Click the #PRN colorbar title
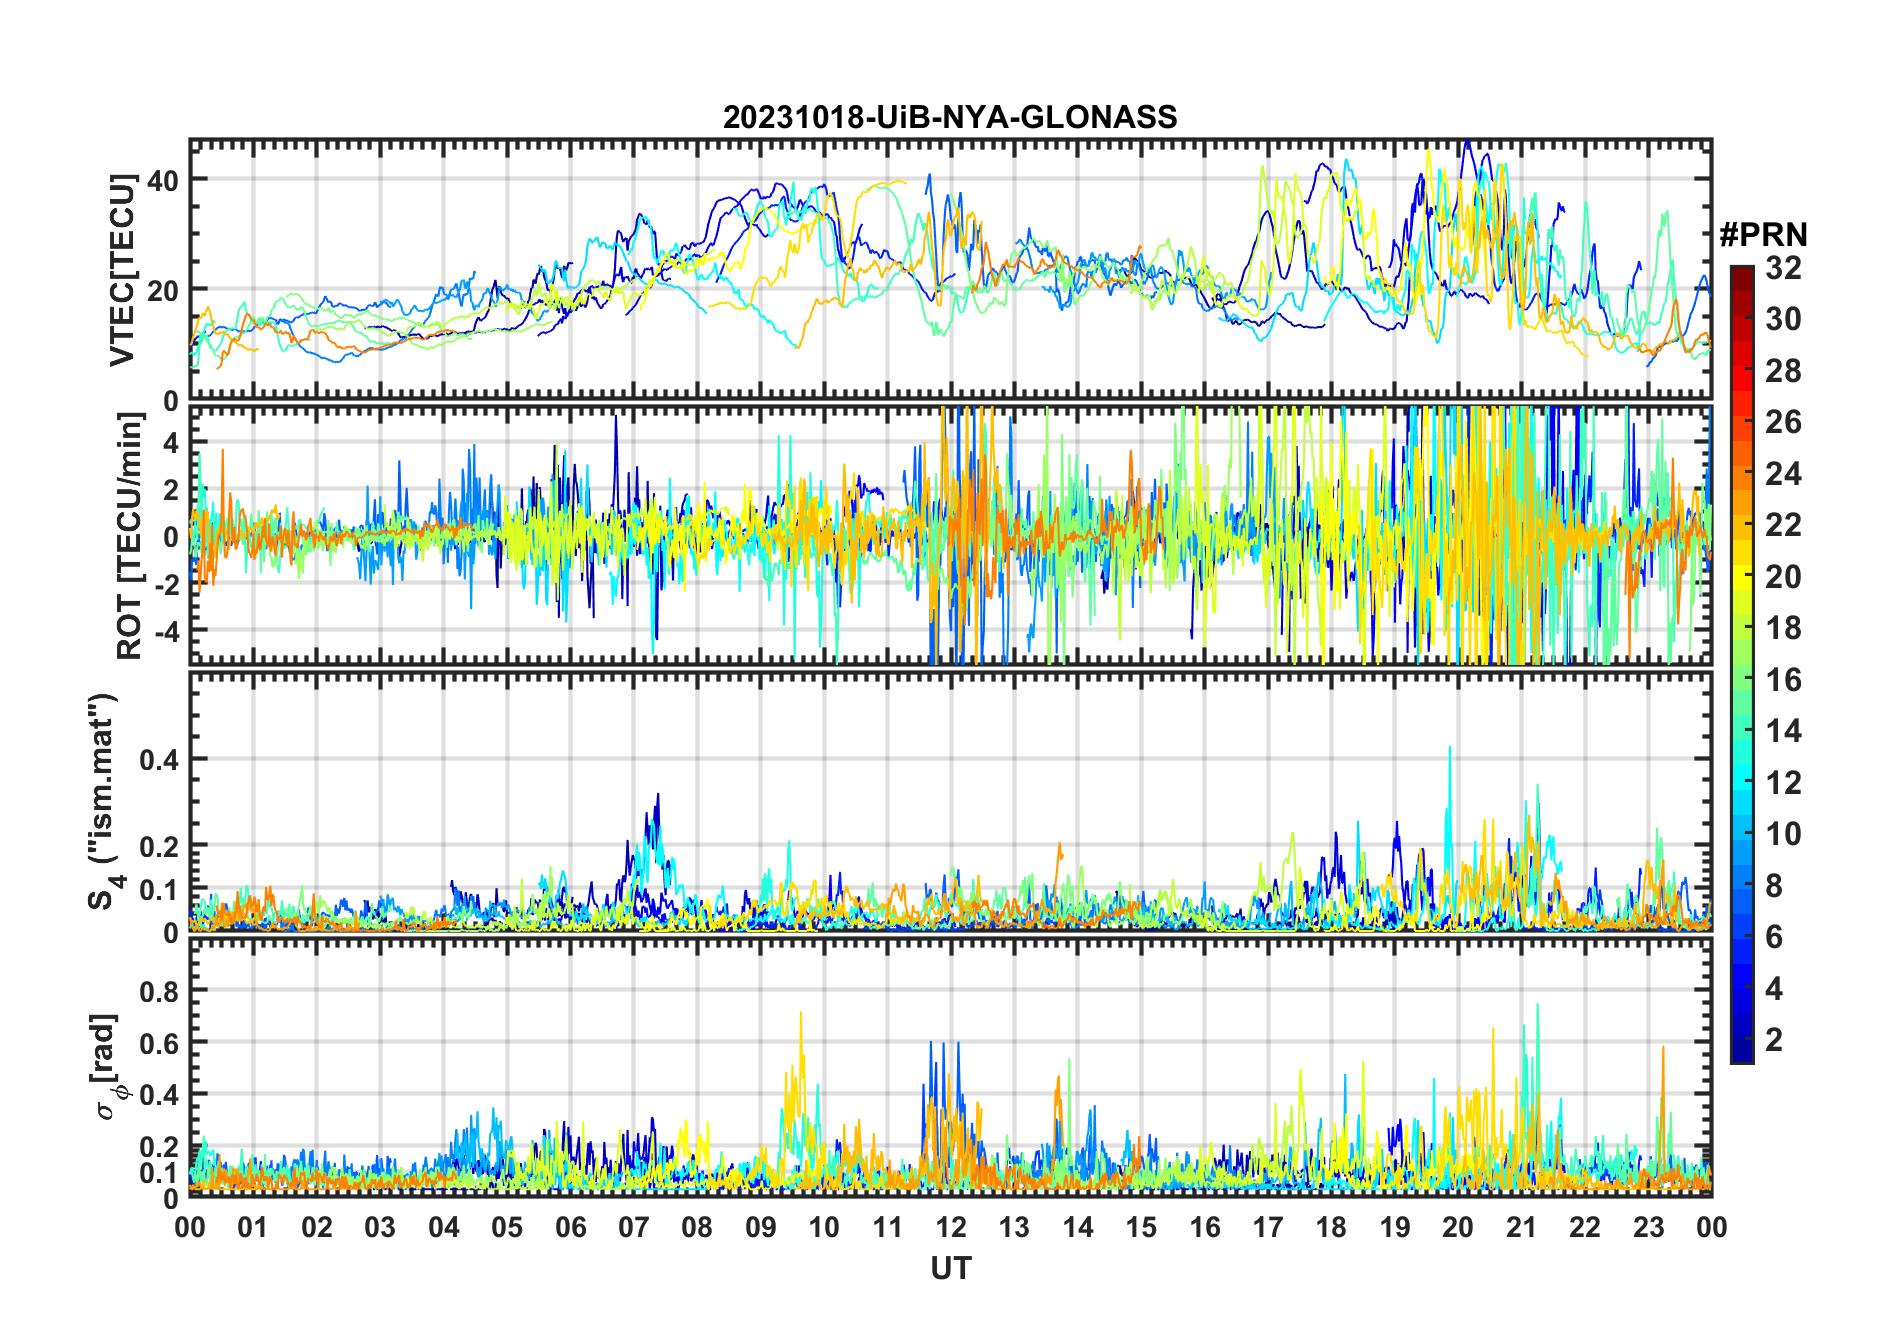 1763,235
